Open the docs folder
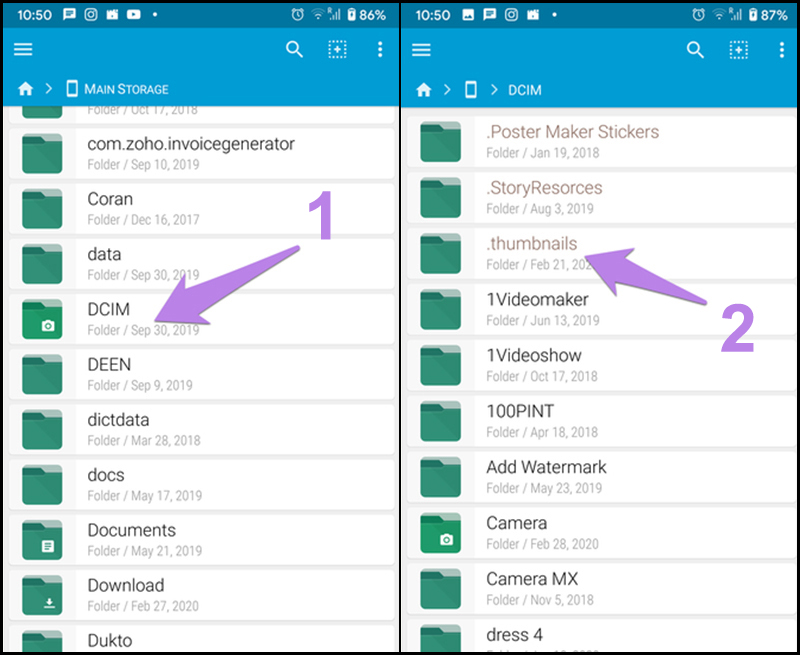Screen dimensions: 800x655 [202, 484]
